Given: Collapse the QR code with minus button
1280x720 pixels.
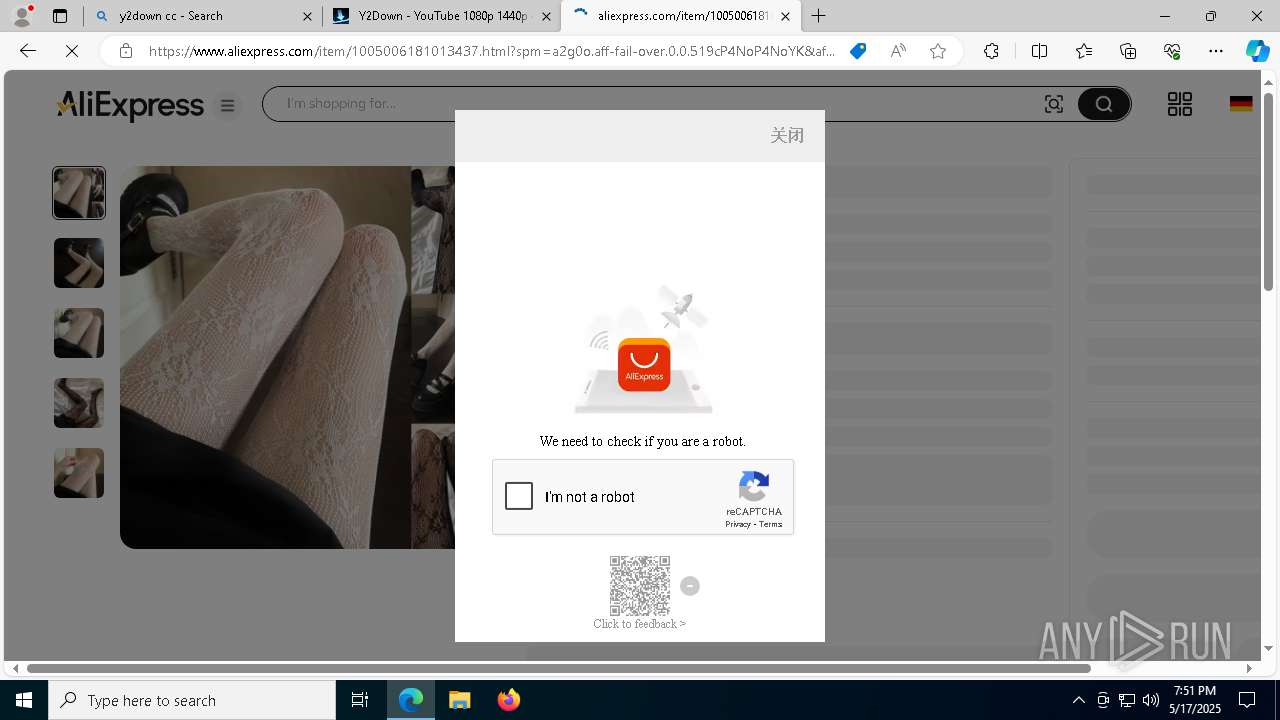Looking at the screenshot, I should [690, 586].
